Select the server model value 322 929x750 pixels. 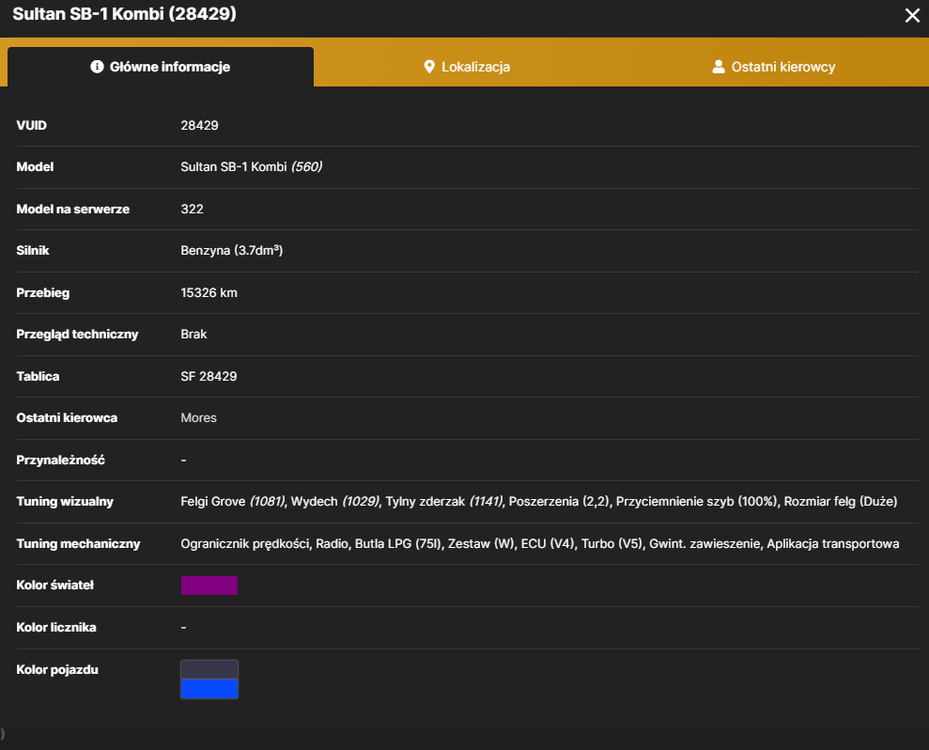tap(192, 209)
